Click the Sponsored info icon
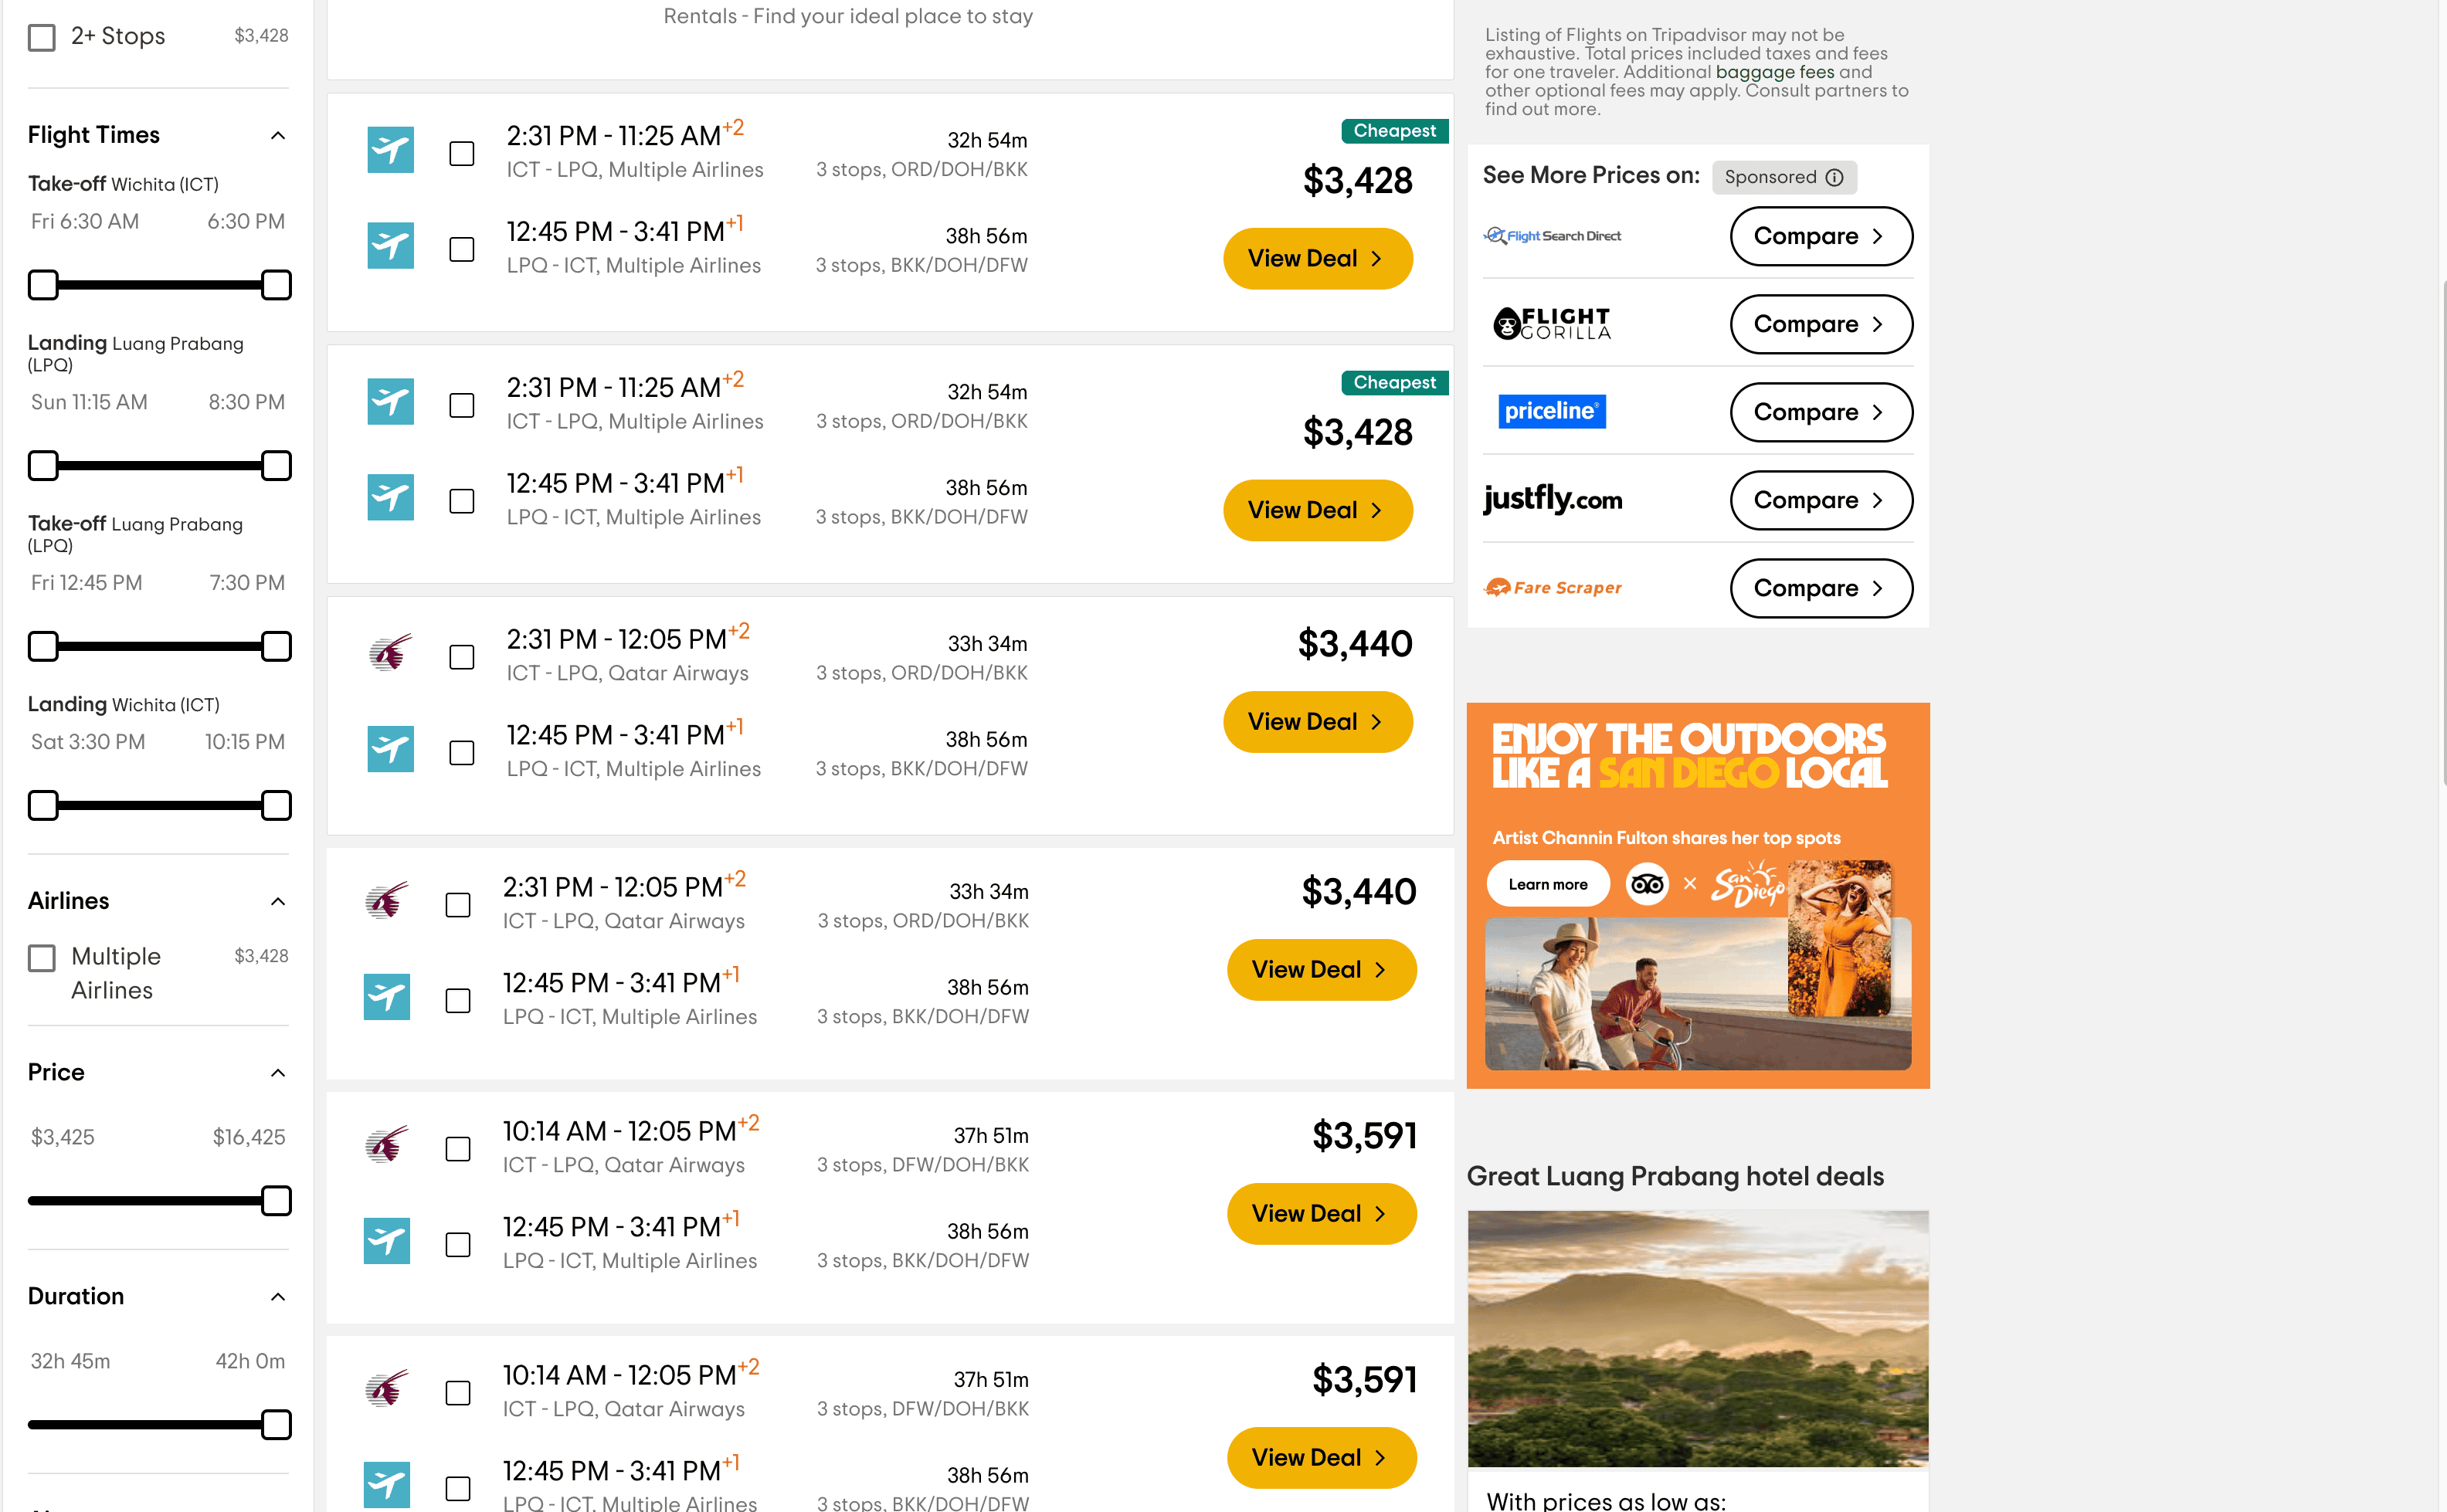The image size is (2447, 1512). 1834,177
